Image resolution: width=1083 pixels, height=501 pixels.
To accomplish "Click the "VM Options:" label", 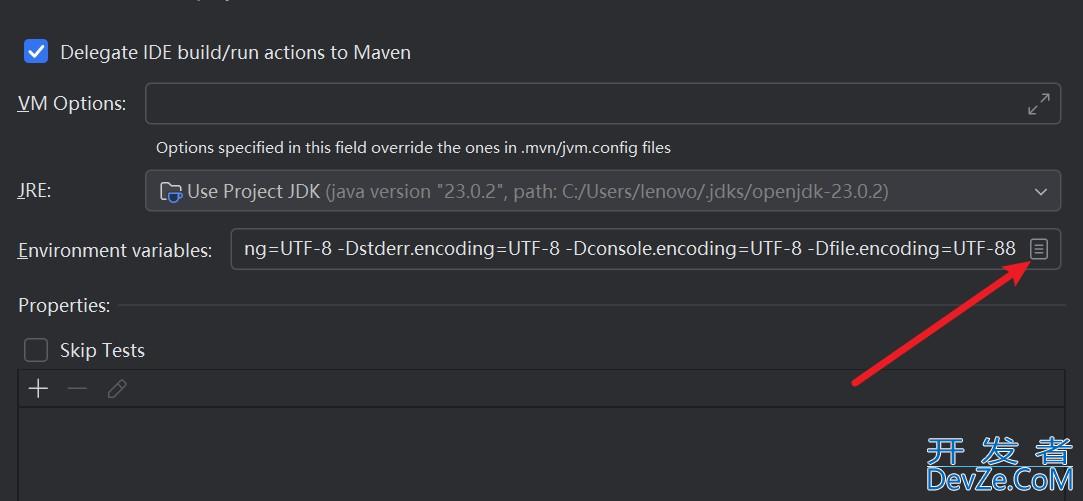I will 72,104.
